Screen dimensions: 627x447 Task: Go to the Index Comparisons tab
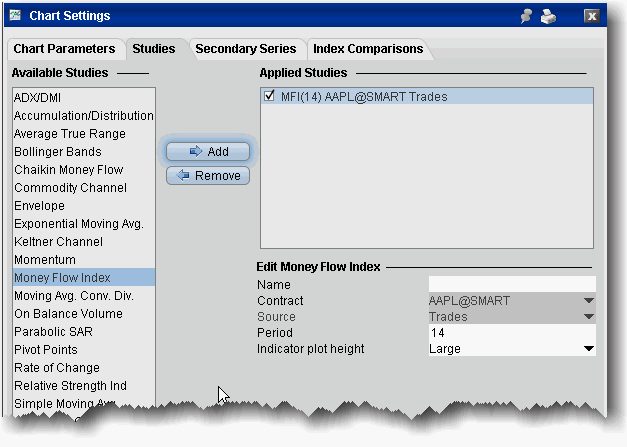tap(368, 49)
